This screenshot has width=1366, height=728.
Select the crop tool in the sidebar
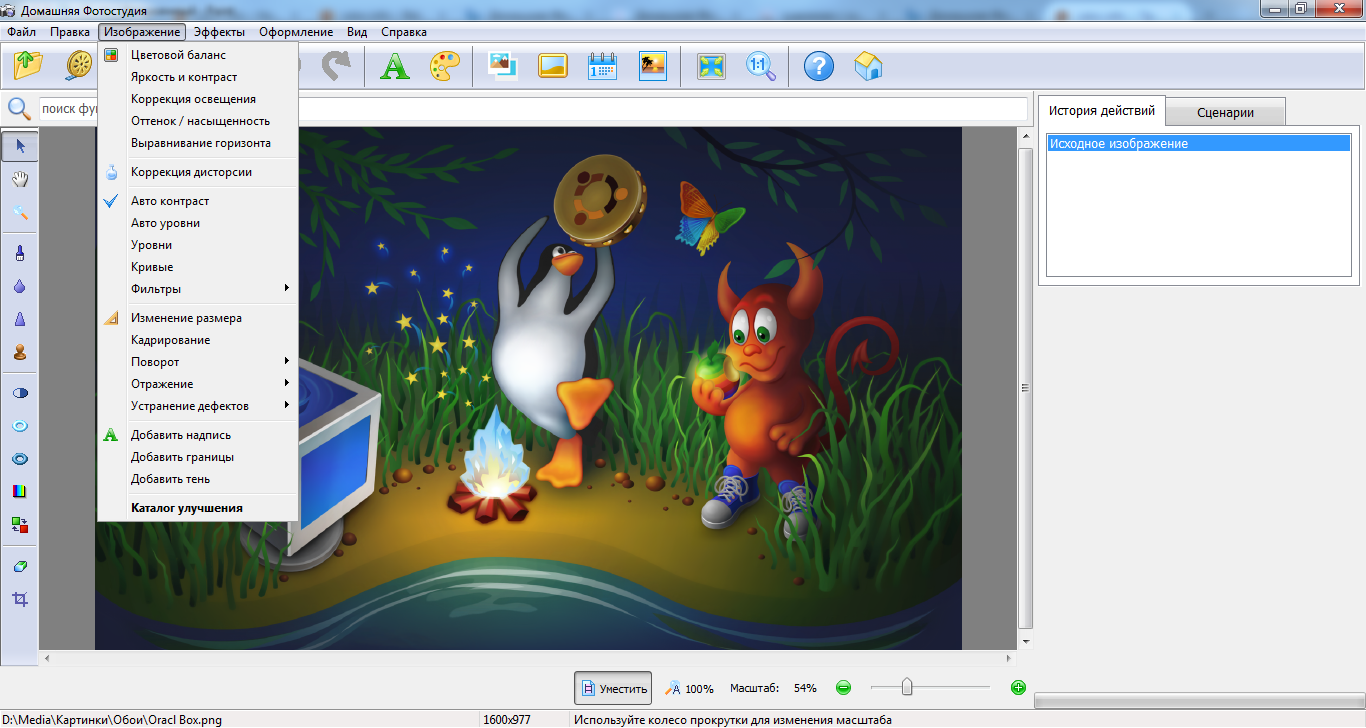(x=20, y=599)
